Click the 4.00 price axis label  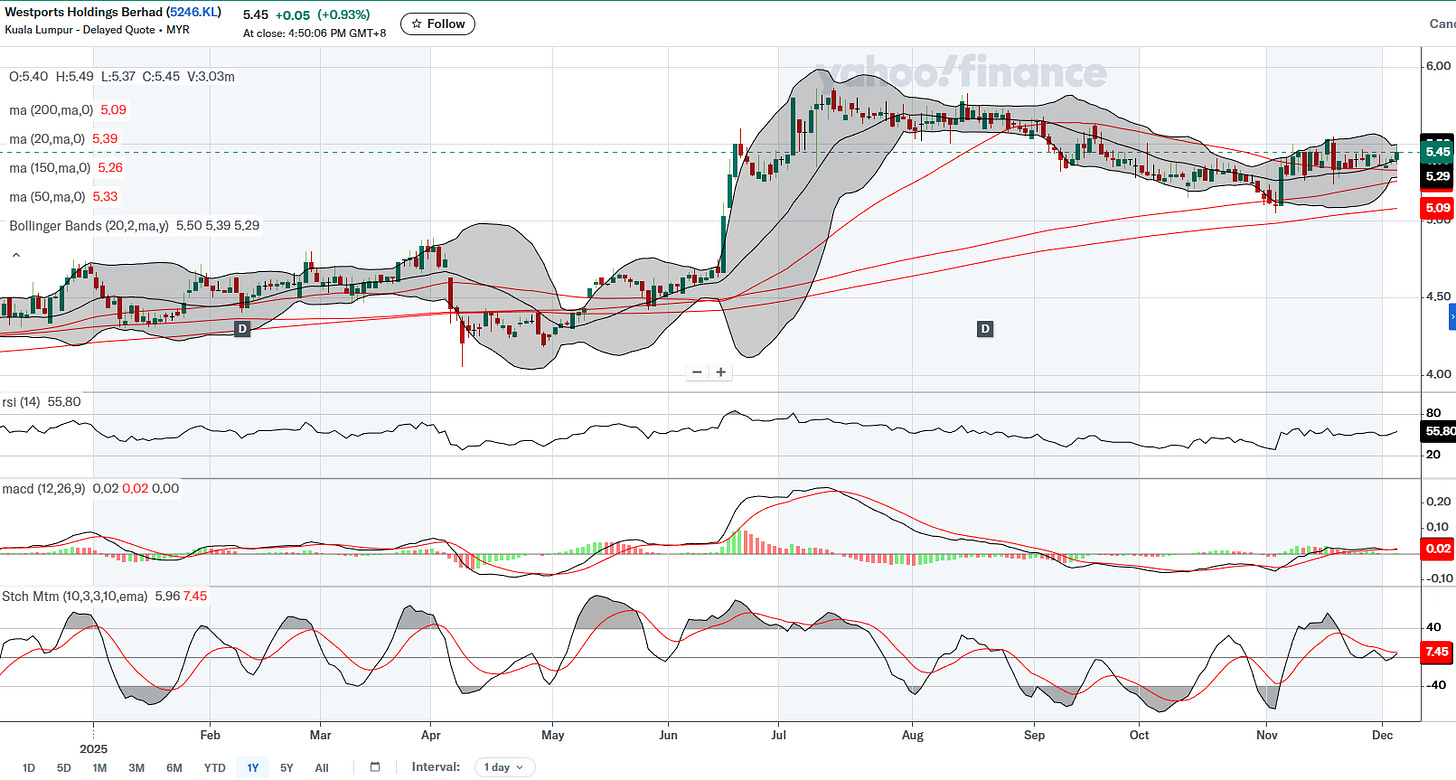pos(1437,374)
